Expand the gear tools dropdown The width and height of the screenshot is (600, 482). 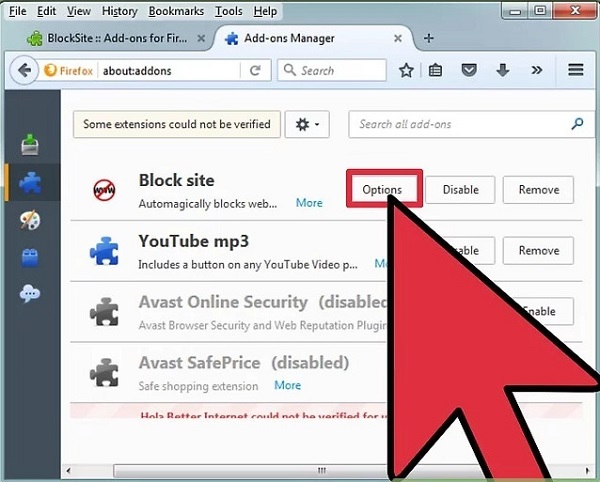click(x=307, y=124)
